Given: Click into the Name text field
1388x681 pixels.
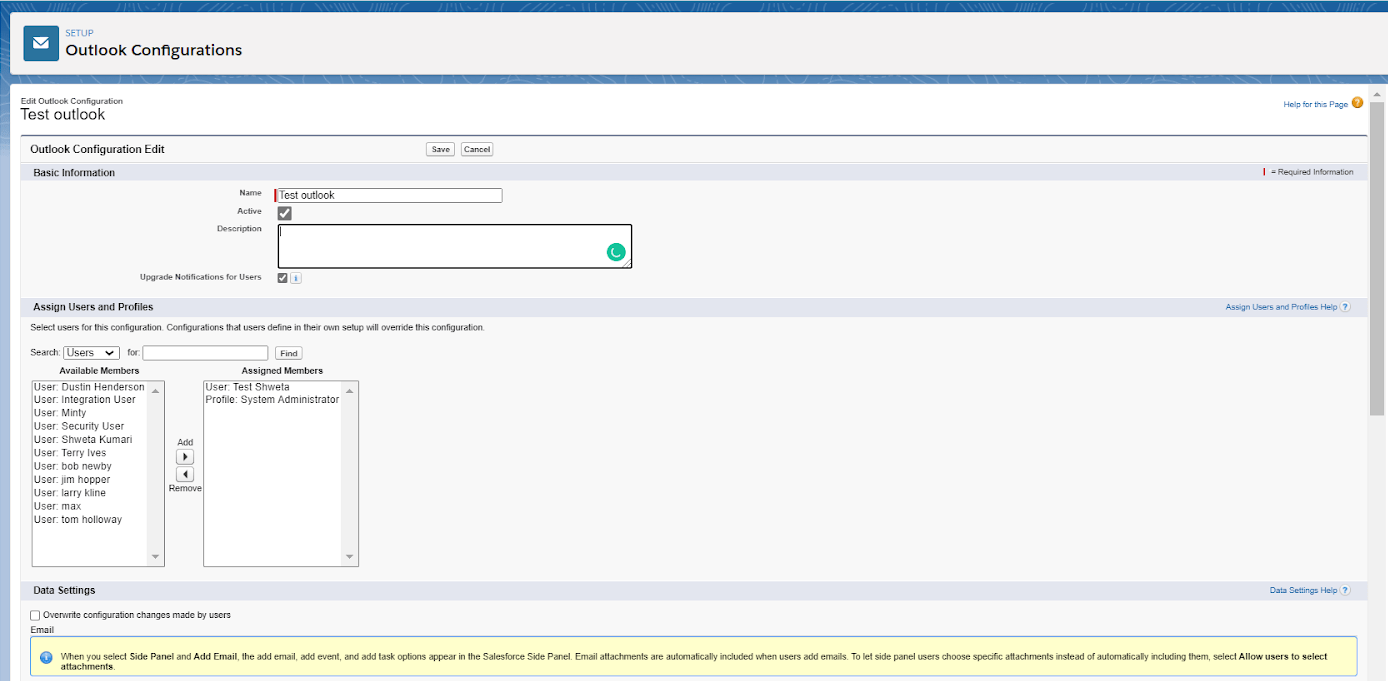Looking at the screenshot, I should pos(390,196).
